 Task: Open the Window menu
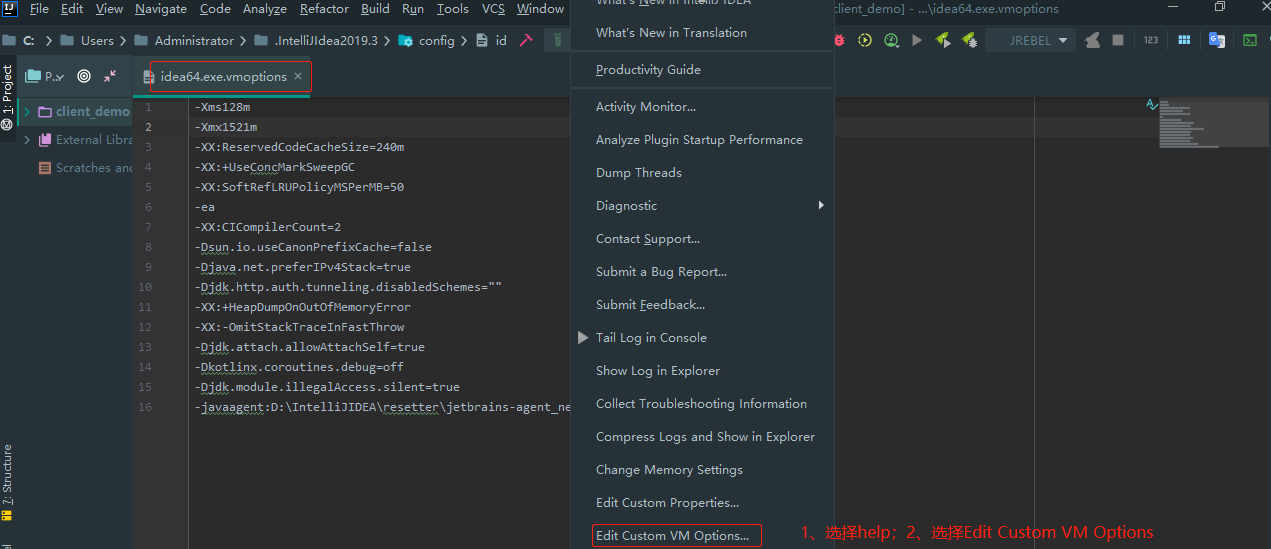coord(540,9)
